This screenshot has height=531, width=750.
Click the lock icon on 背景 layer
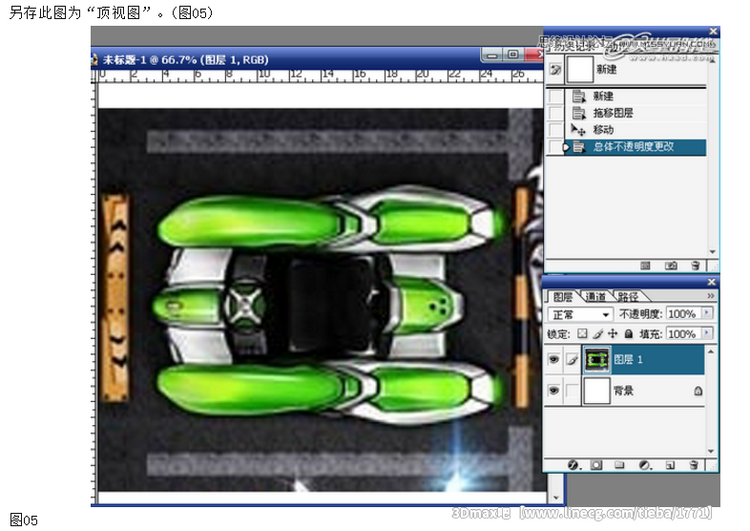click(698, 391)
